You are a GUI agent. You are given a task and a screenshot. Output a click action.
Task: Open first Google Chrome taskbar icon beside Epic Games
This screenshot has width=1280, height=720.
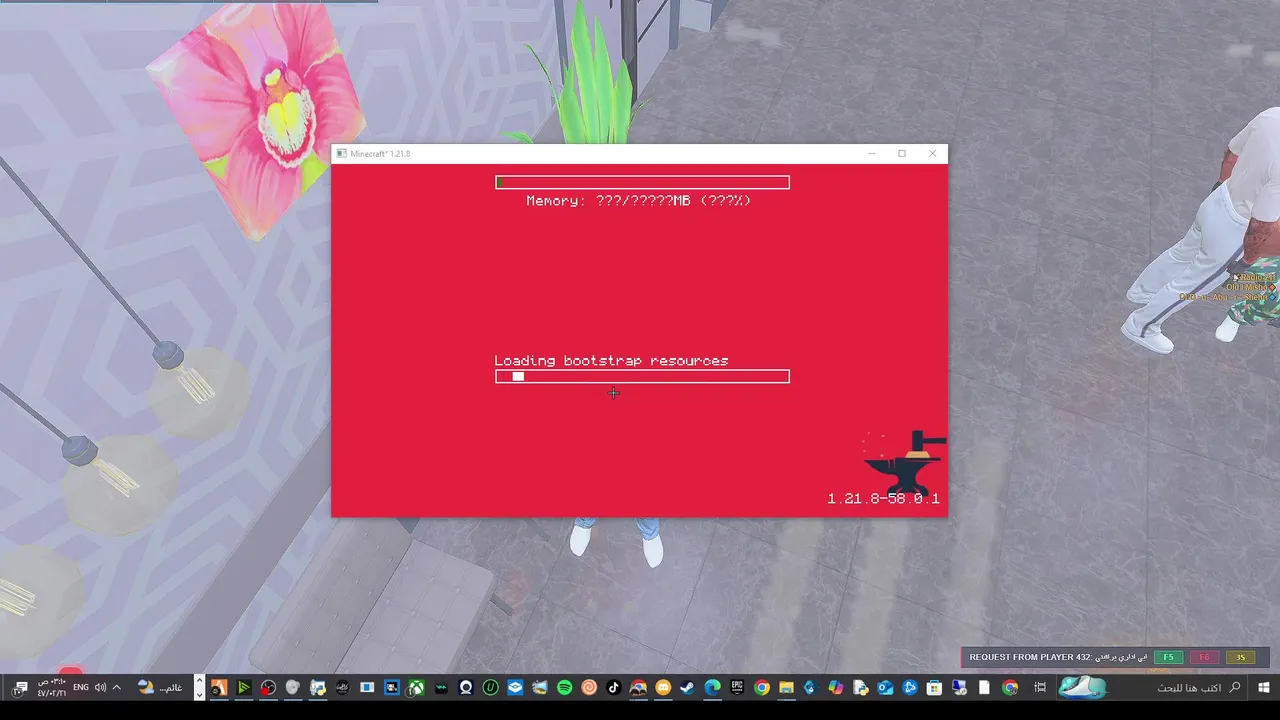(762, 688)
